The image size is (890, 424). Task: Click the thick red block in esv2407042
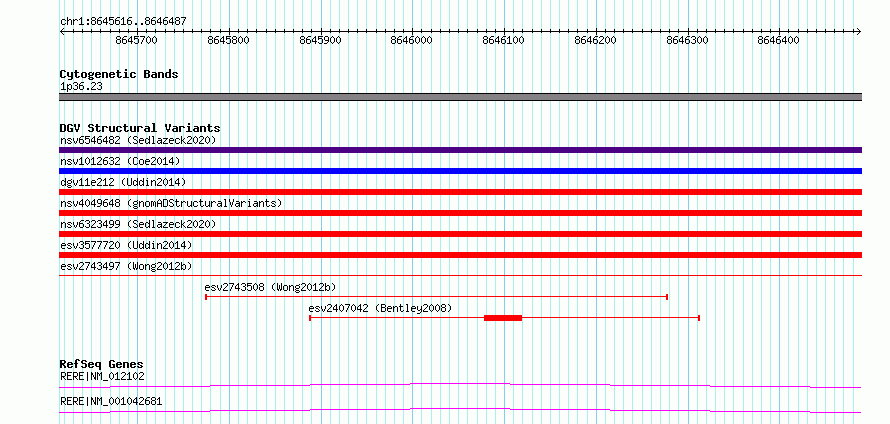503,318
